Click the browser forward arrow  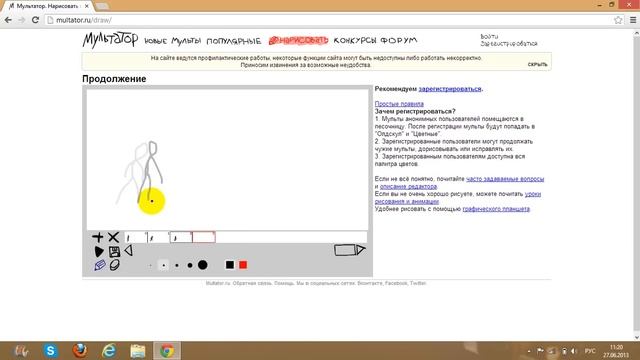click(x=22, y=20)
